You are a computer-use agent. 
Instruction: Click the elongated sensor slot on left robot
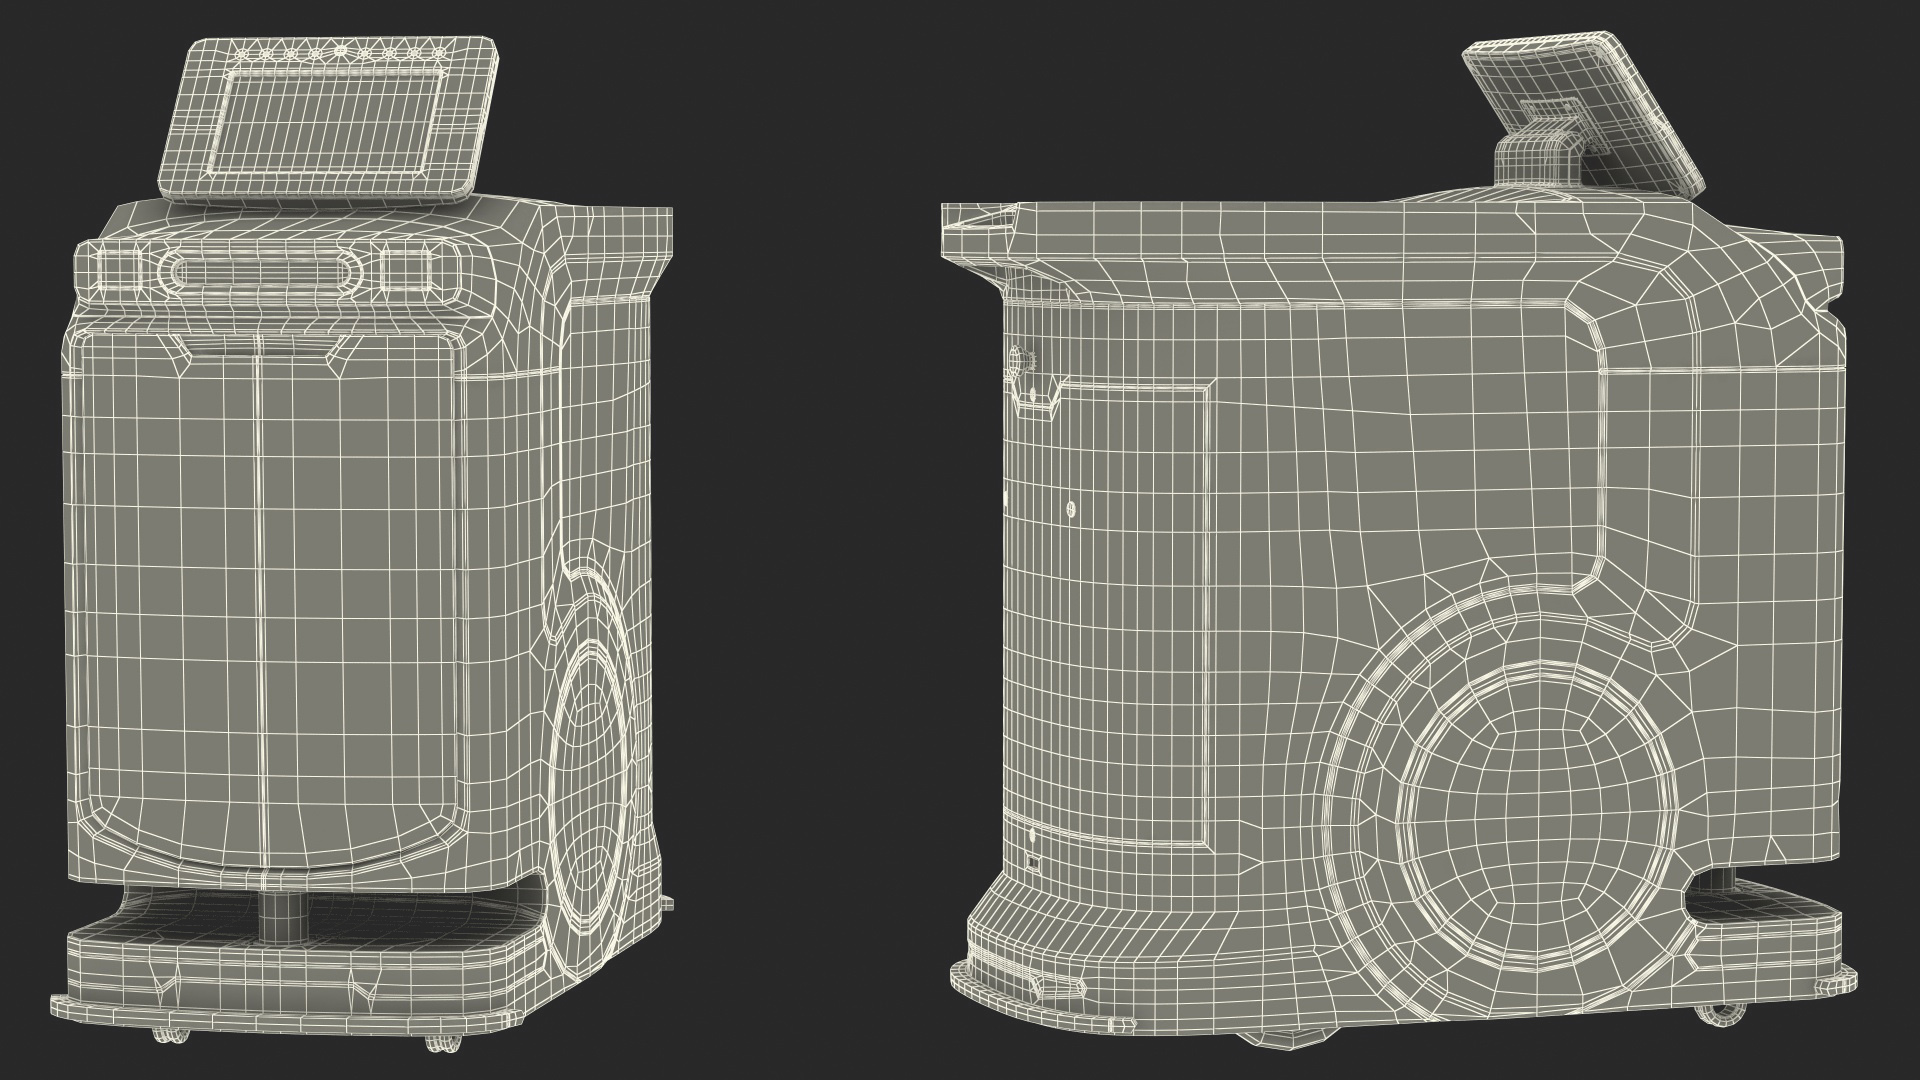click(258, 269)
